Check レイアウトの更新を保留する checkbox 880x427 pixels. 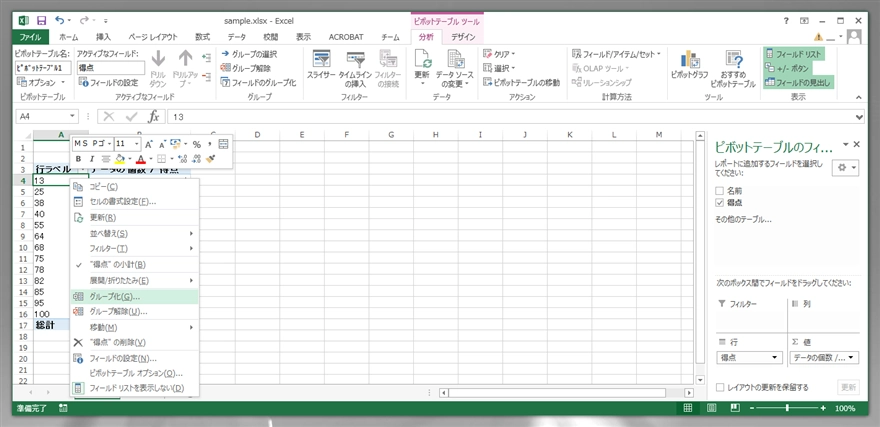(720, 387)
